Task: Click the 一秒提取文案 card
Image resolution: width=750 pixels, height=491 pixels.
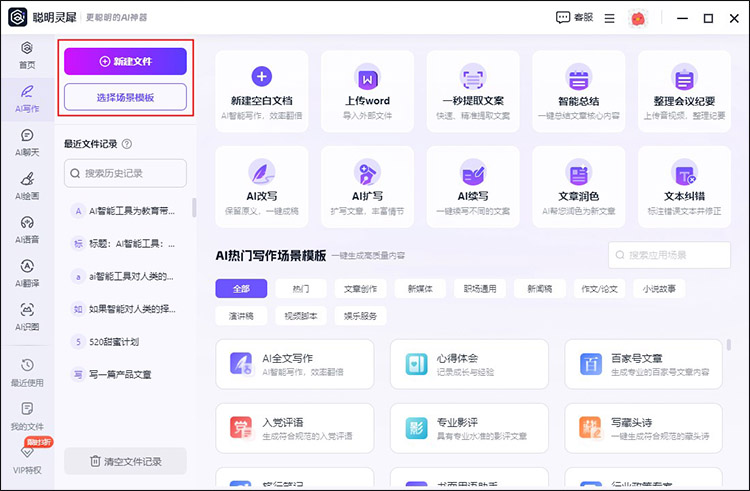Action: point(473,91)
